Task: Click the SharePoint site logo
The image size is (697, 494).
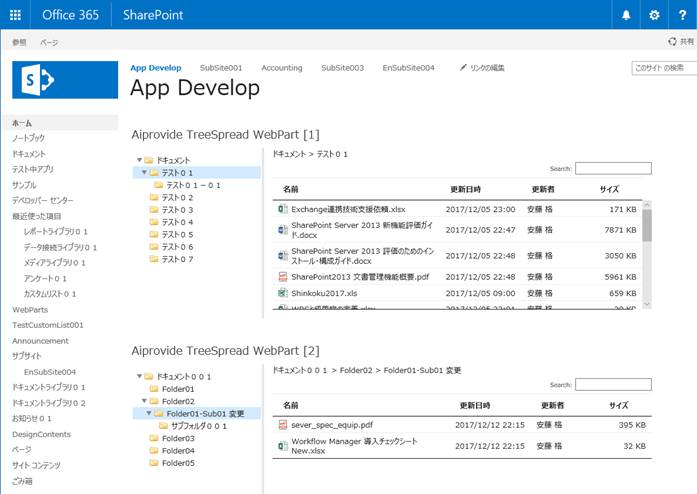Action: [x=65, y=80]
